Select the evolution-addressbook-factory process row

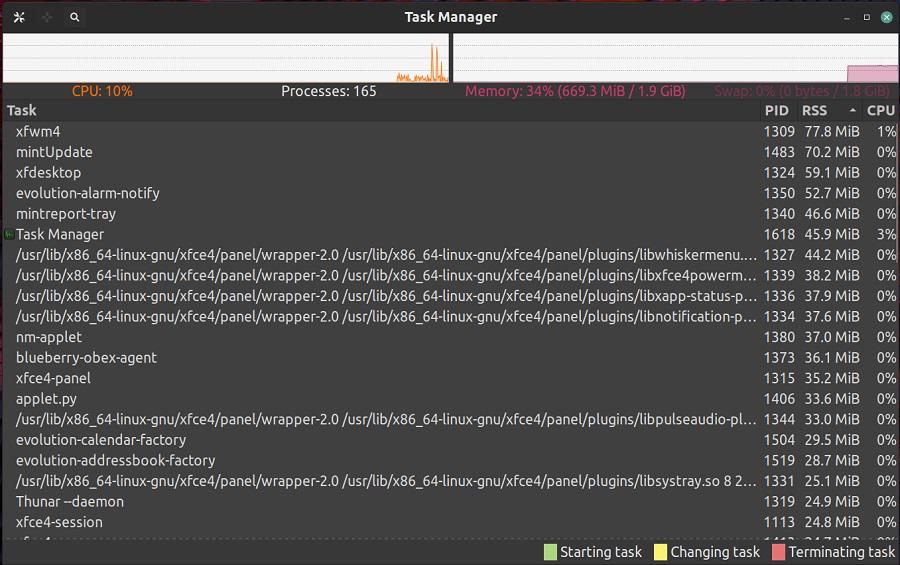click(450, 460)
